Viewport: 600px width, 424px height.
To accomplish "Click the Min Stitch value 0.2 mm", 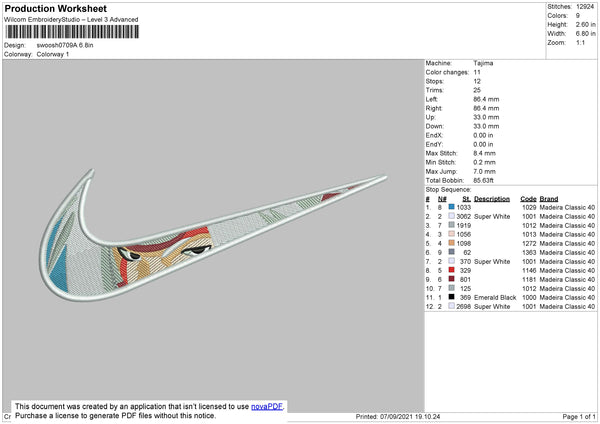I will (x=484, y=162).
